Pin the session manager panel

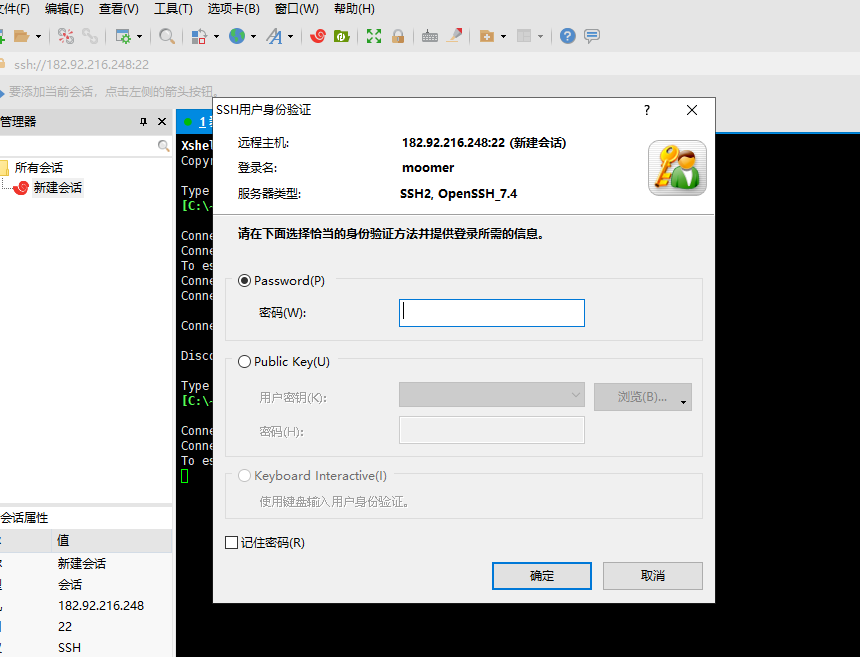(143, 122)
